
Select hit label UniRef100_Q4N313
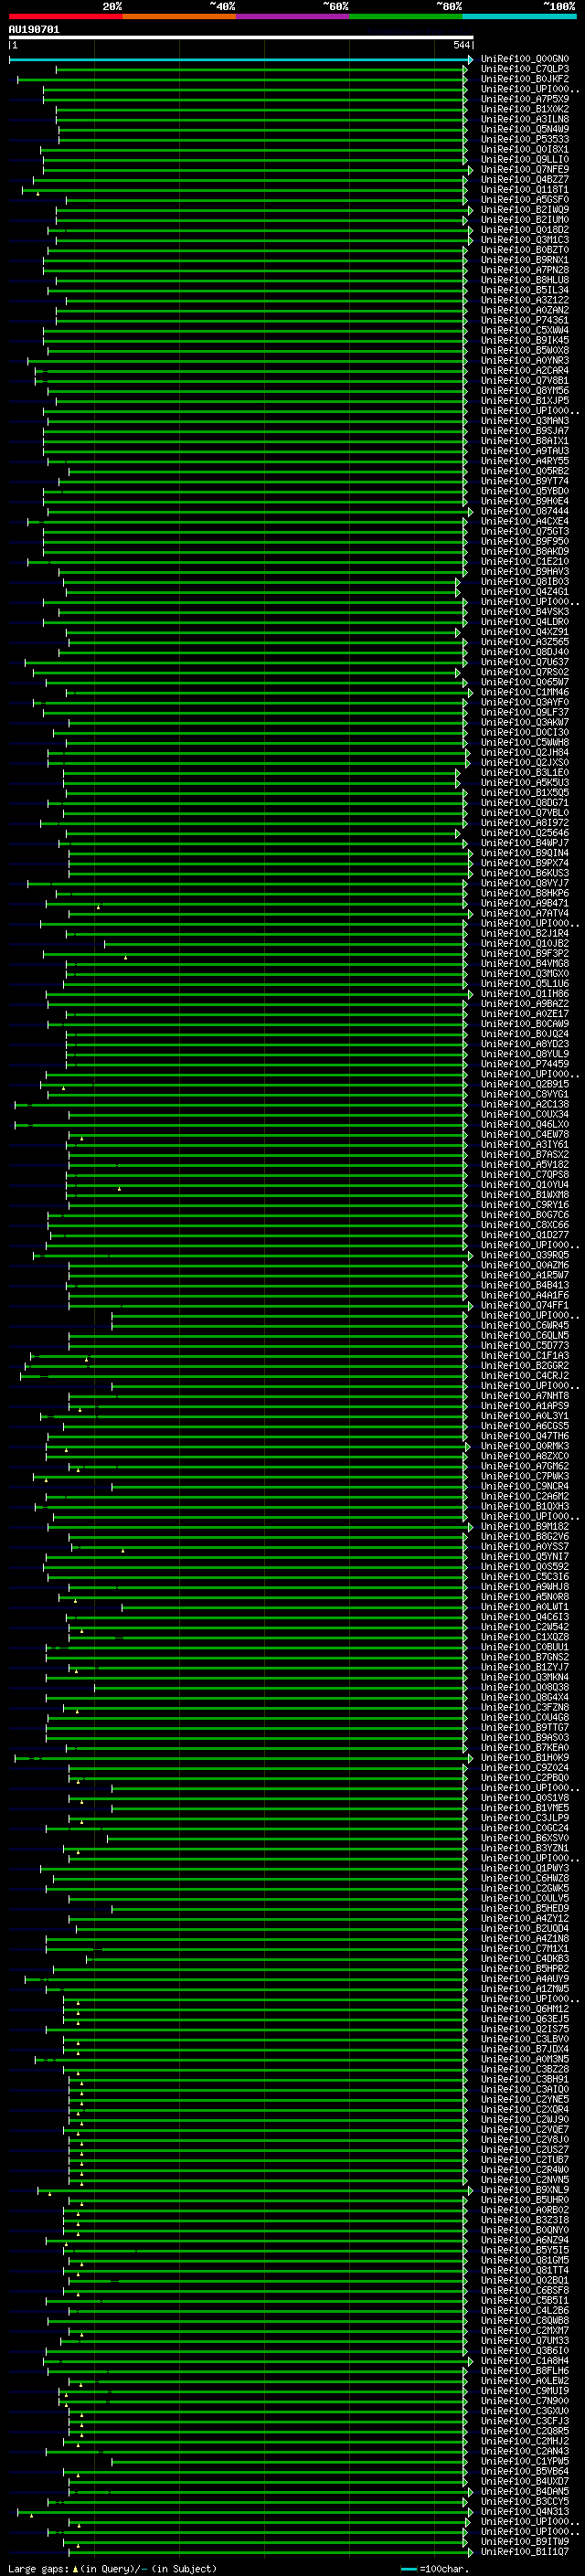[525, 2511]
